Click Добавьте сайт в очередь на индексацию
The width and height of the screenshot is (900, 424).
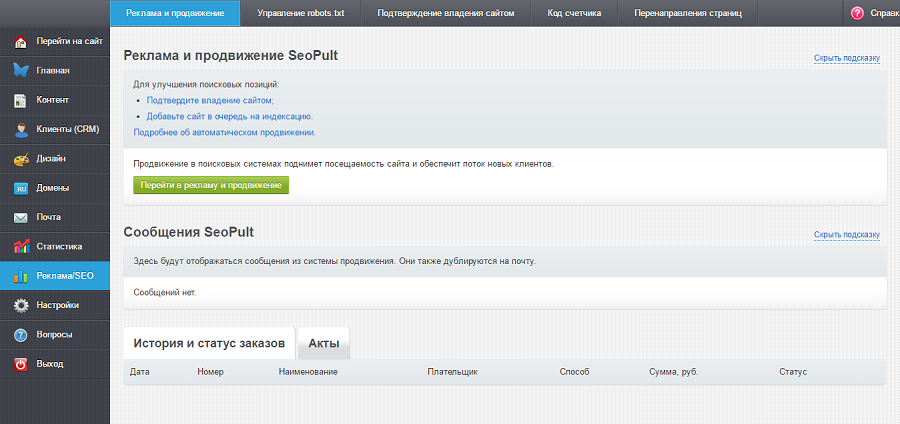click(230, 116)
